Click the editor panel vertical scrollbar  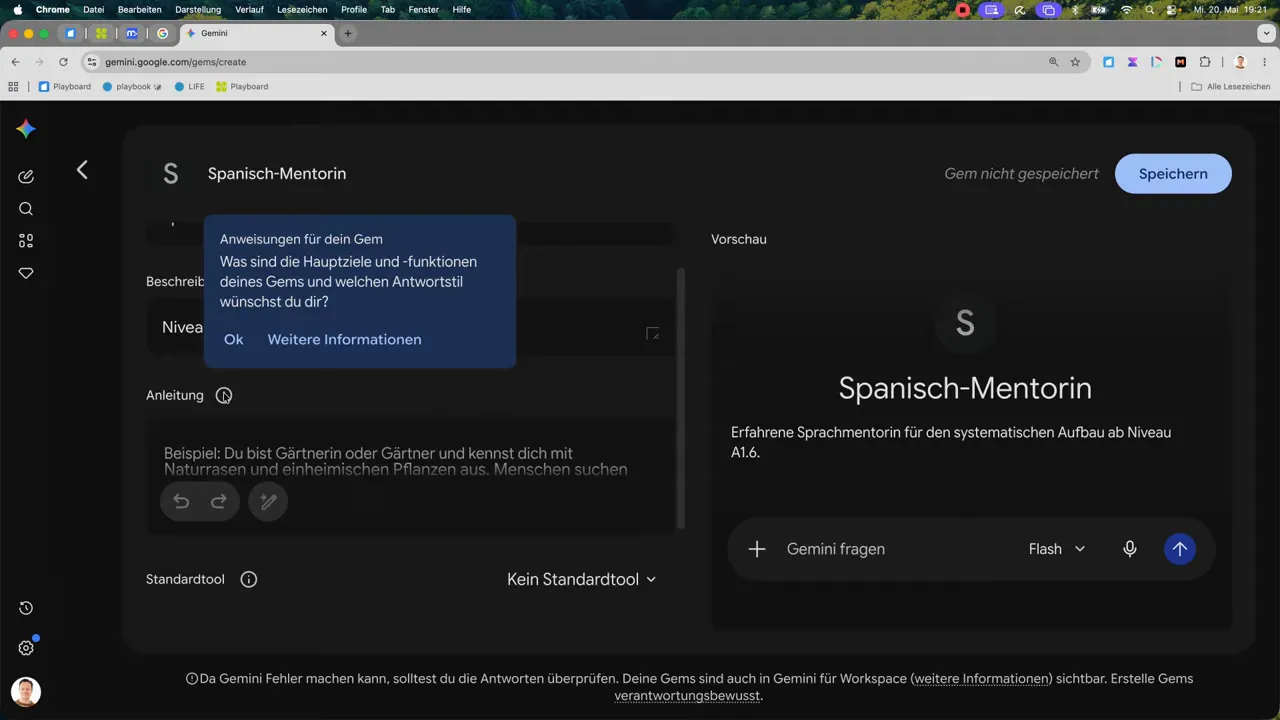click(x=681, y=398)
